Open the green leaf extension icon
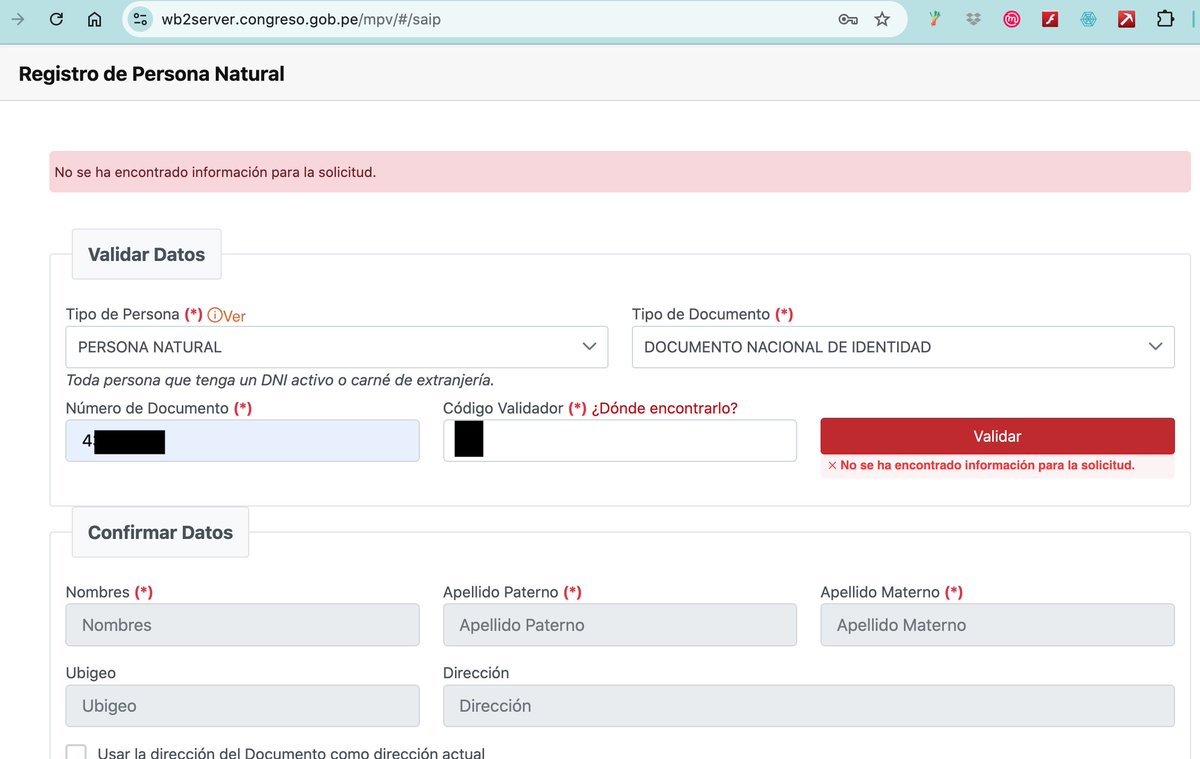Screen dimensions: 1200x759 point(934,19)
